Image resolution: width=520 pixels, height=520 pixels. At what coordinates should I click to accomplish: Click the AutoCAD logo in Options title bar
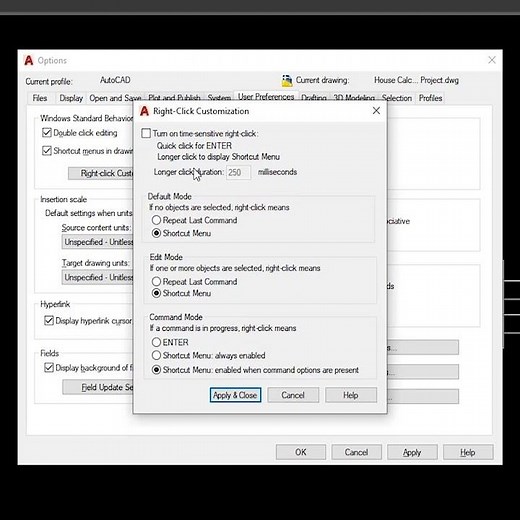coord(29,60)
